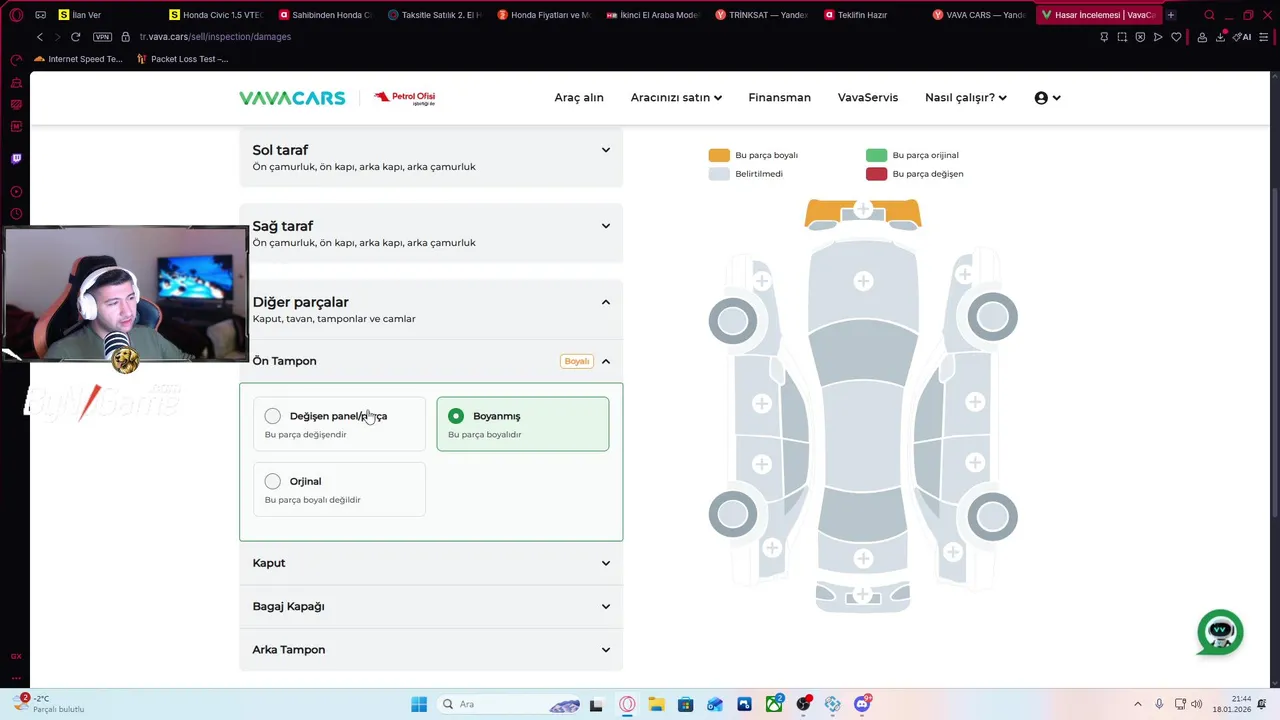Click the plus marker on the front bumper

click(x=862, y=211)
